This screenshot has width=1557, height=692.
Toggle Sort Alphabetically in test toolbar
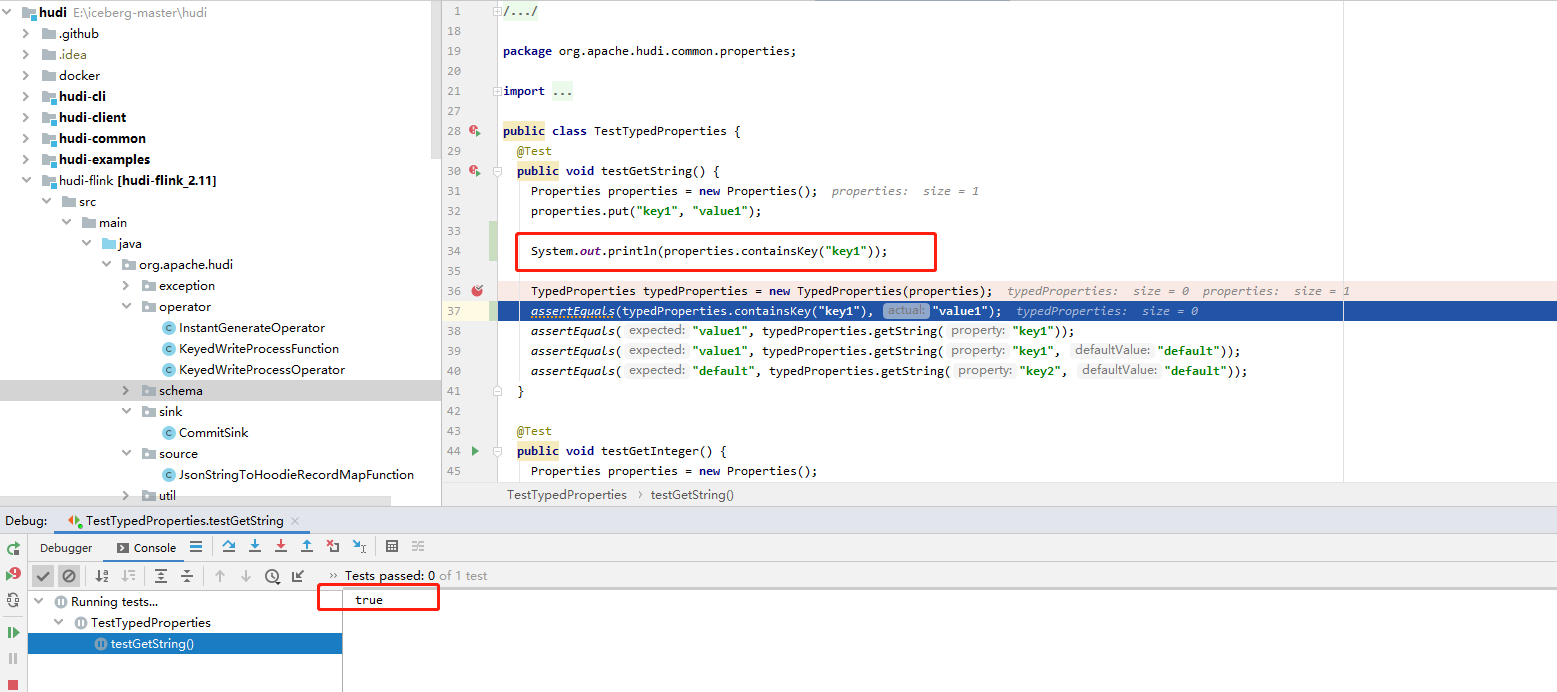102,576
